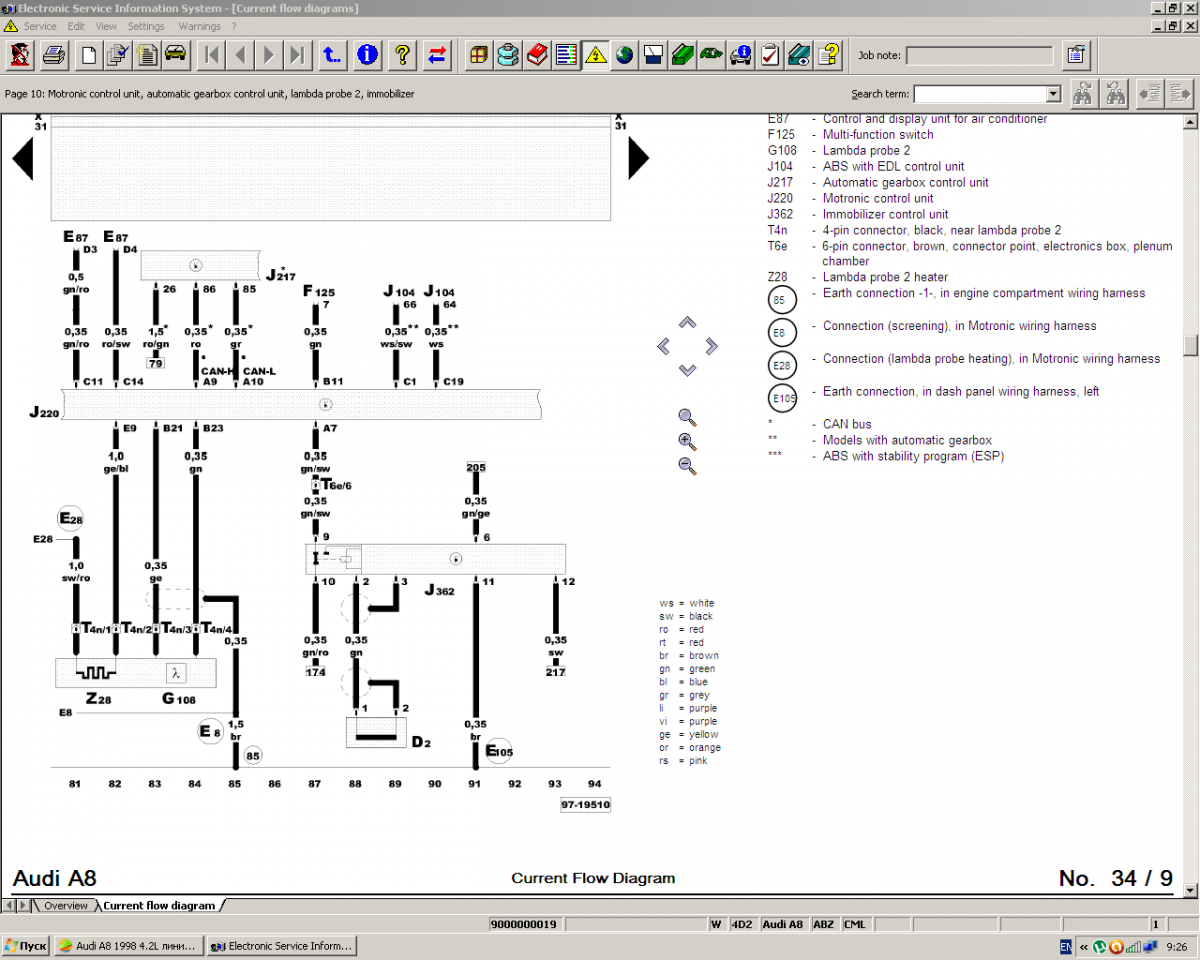The height and width of the screenshot is (960, 1200).
Task: Jump to the last page
Action: tap(297, 54)
